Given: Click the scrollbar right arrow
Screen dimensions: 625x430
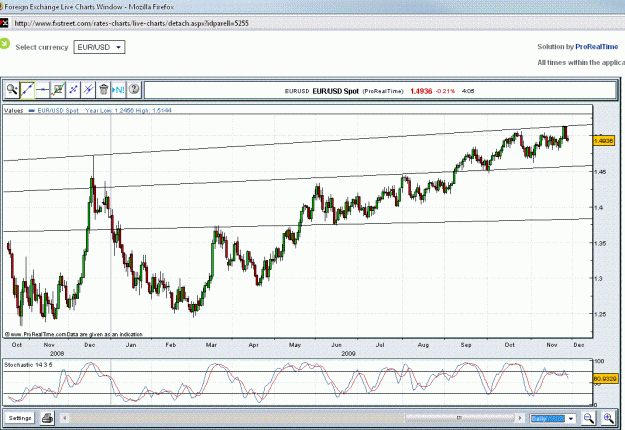Looking at the screenshot, I should pos(520,418).
